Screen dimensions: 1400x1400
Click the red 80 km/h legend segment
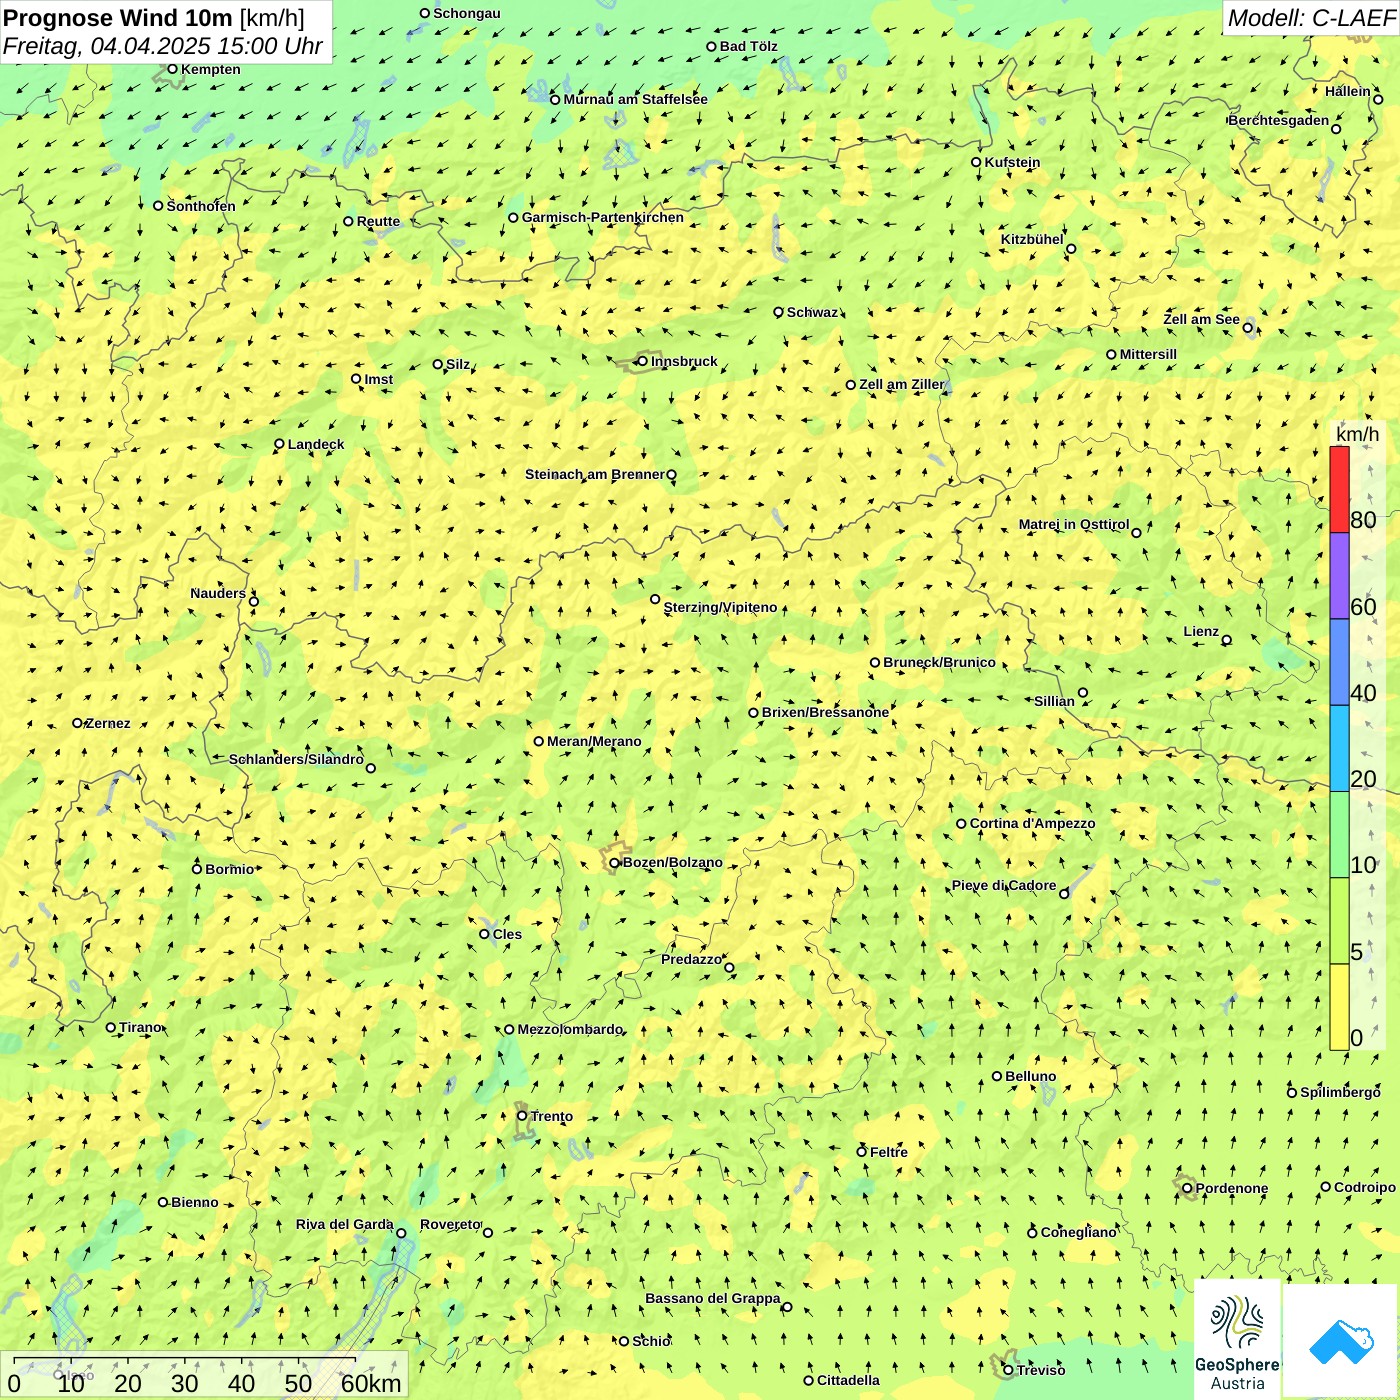tap(1339, 489)
